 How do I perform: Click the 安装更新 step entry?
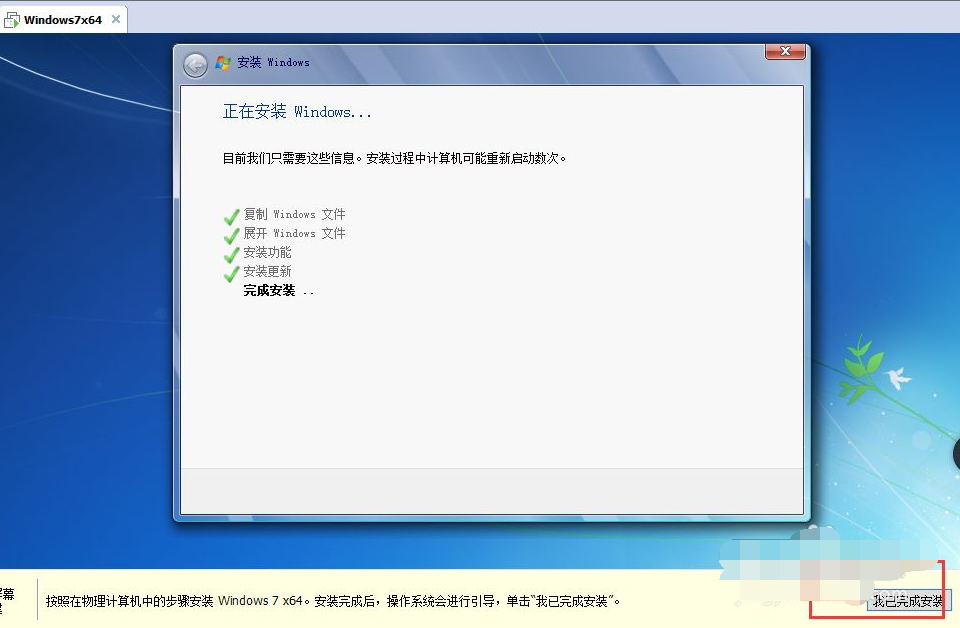tap(266, 271)
